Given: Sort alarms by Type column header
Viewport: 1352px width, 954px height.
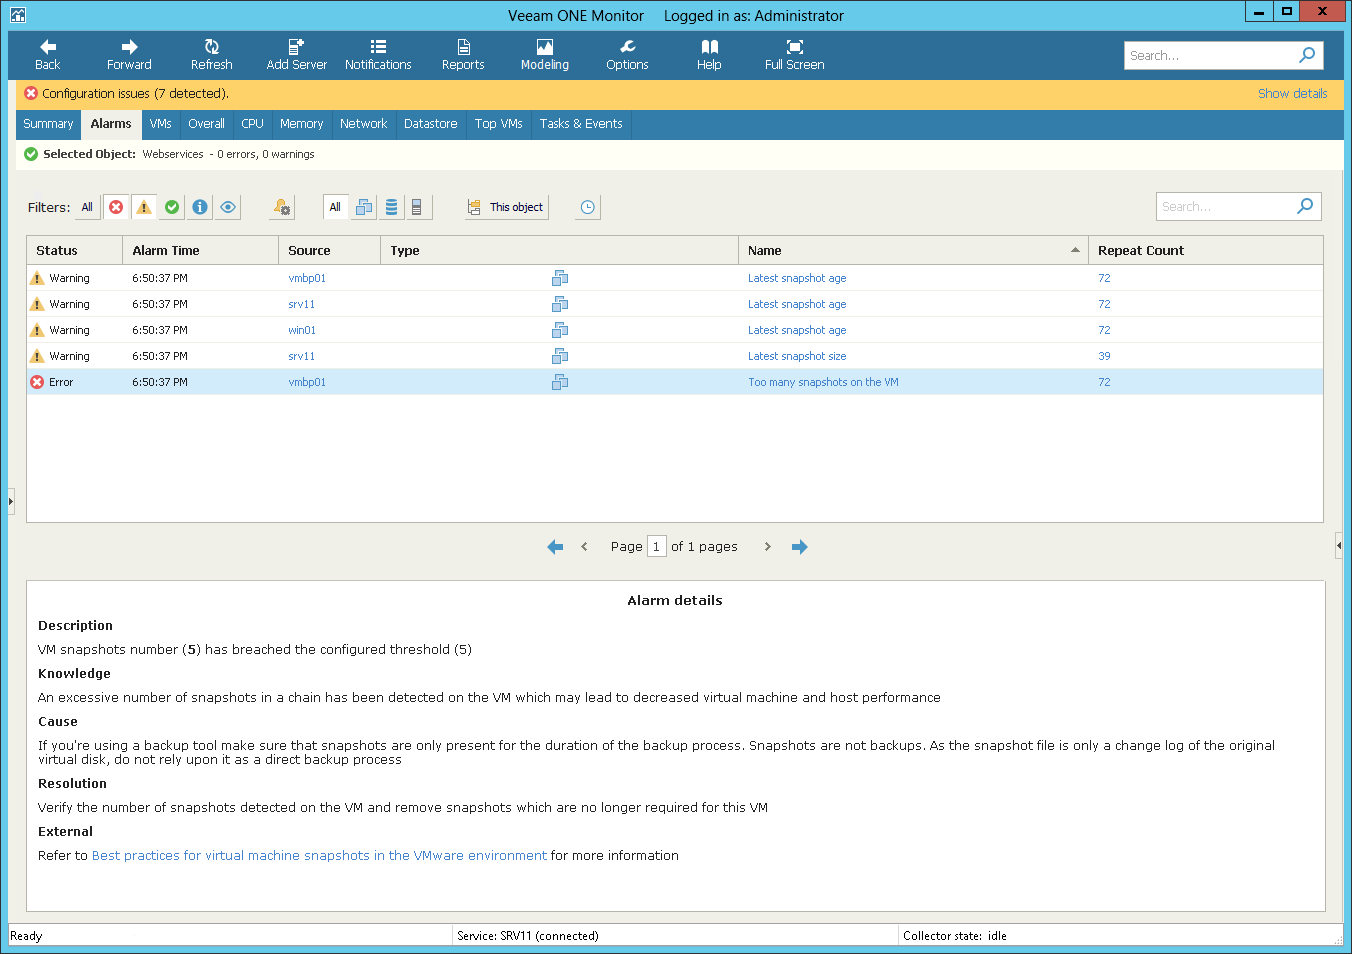Looking at the screenshot, I should (559, 250).
